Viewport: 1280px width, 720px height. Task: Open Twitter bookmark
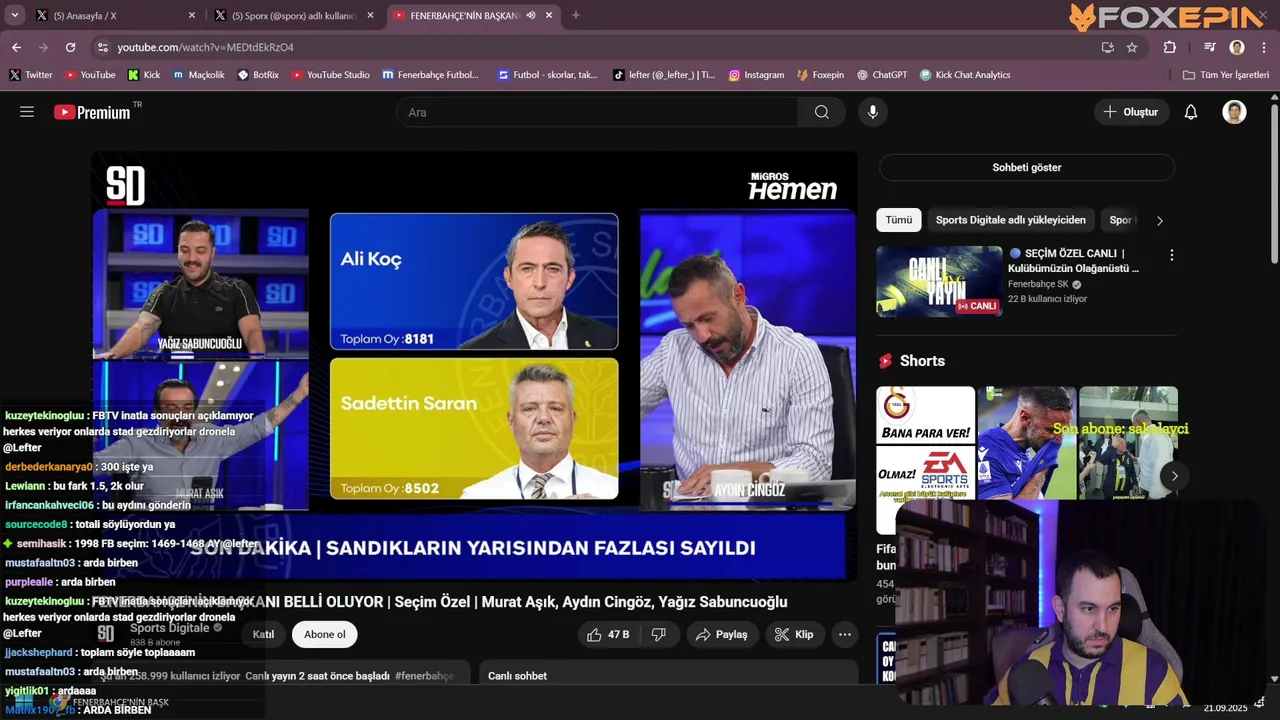pyautogui.click(x=31, y=75)
